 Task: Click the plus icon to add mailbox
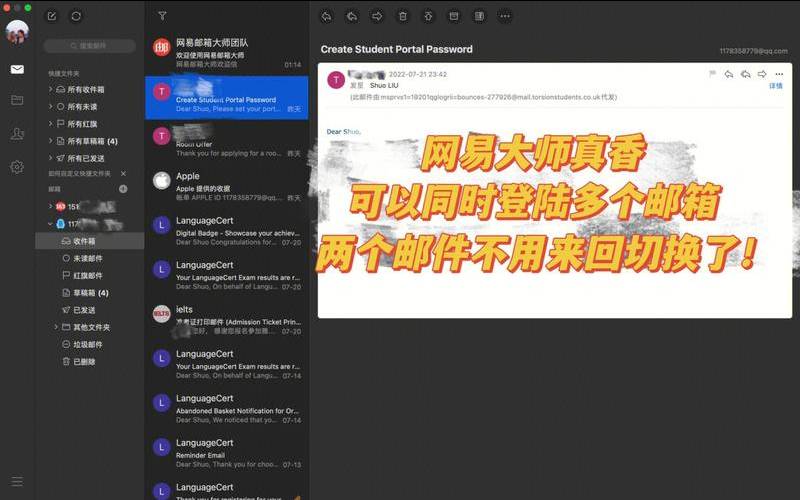[123, 189]
